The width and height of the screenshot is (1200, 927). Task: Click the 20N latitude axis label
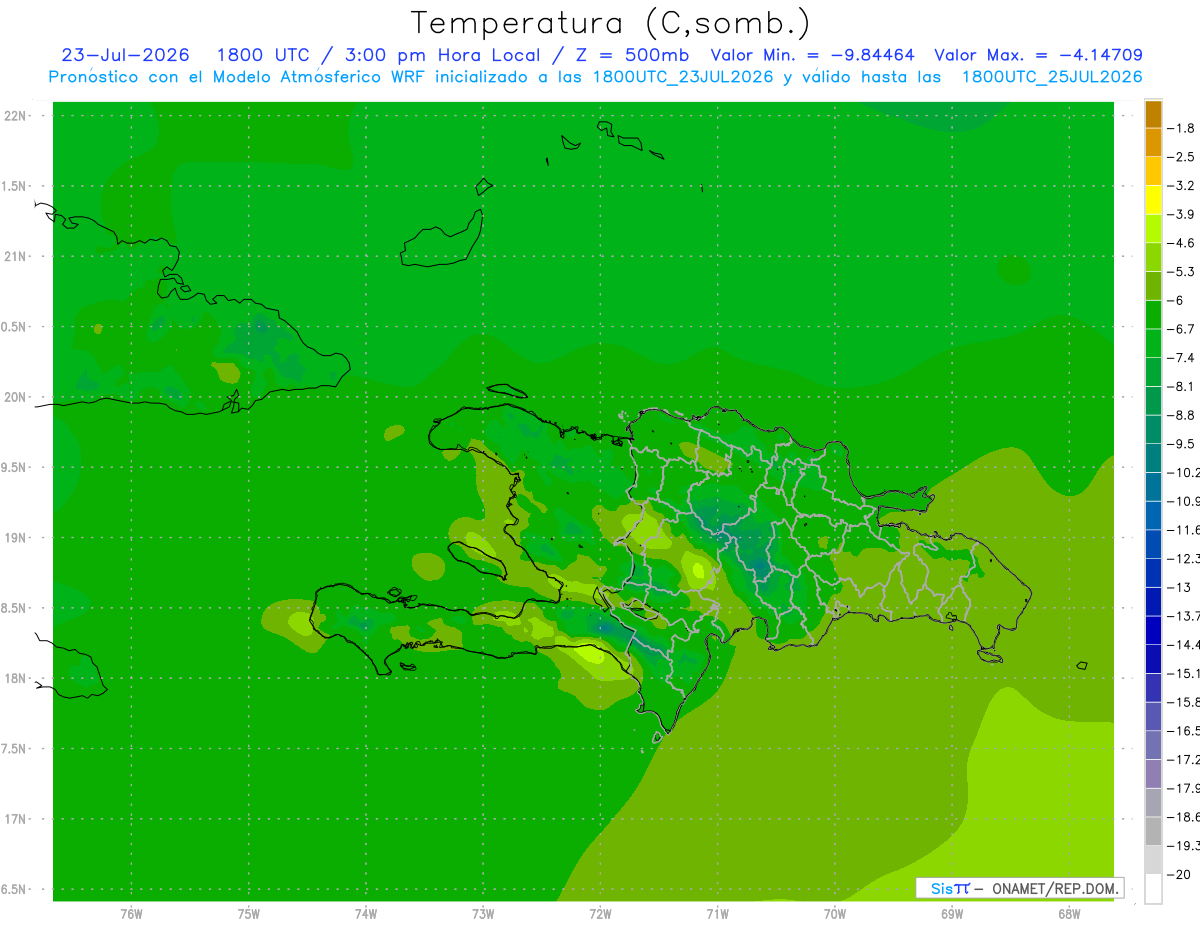click(16, 397)
